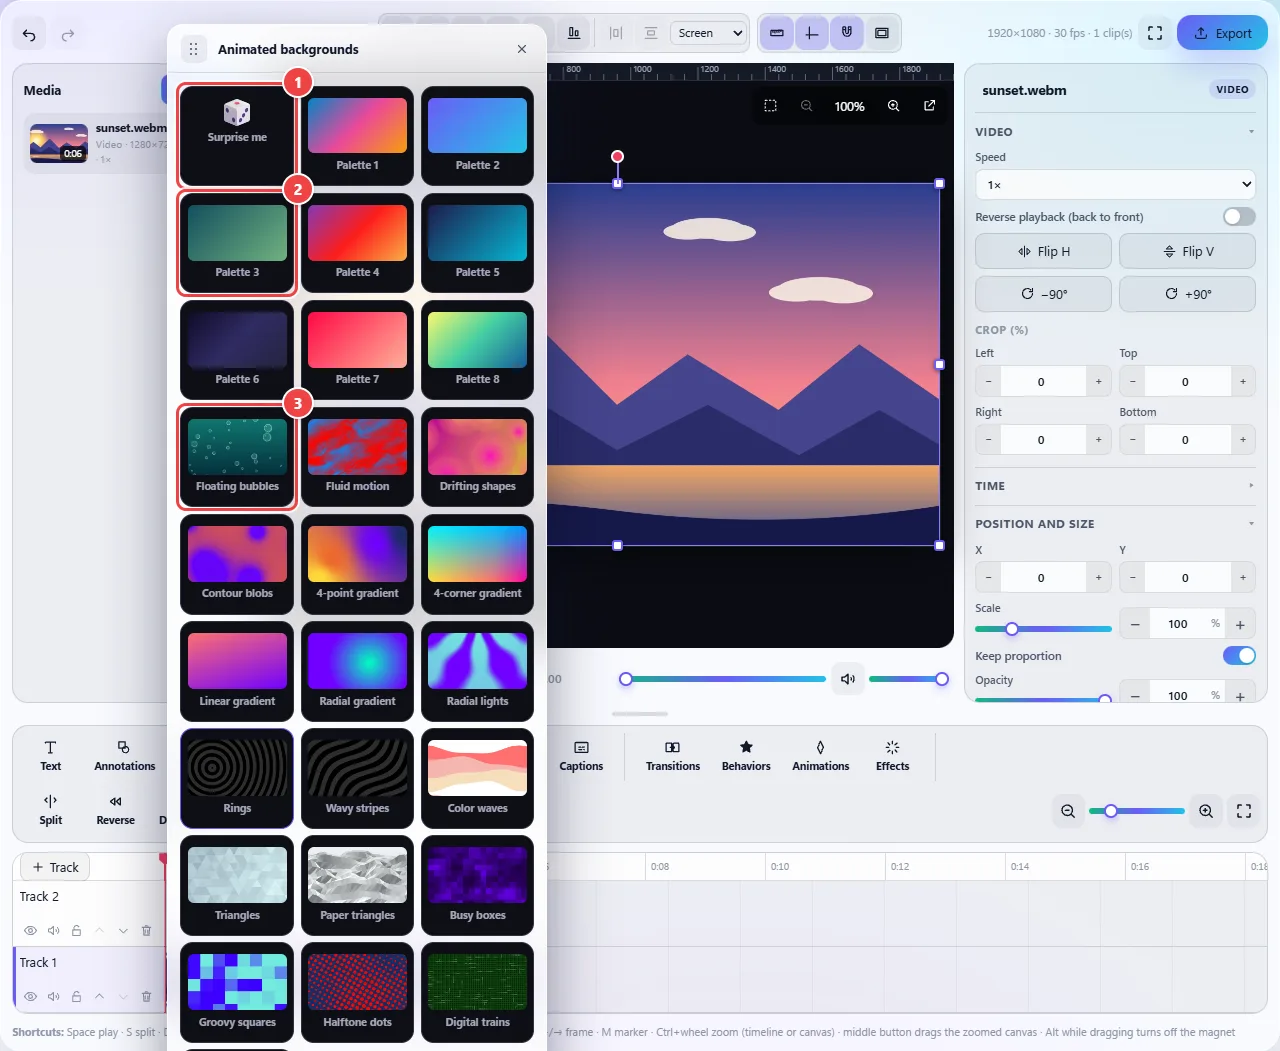
Task: Click the Flip H button
Action: pyautogui.click(x=1043, y=251)
